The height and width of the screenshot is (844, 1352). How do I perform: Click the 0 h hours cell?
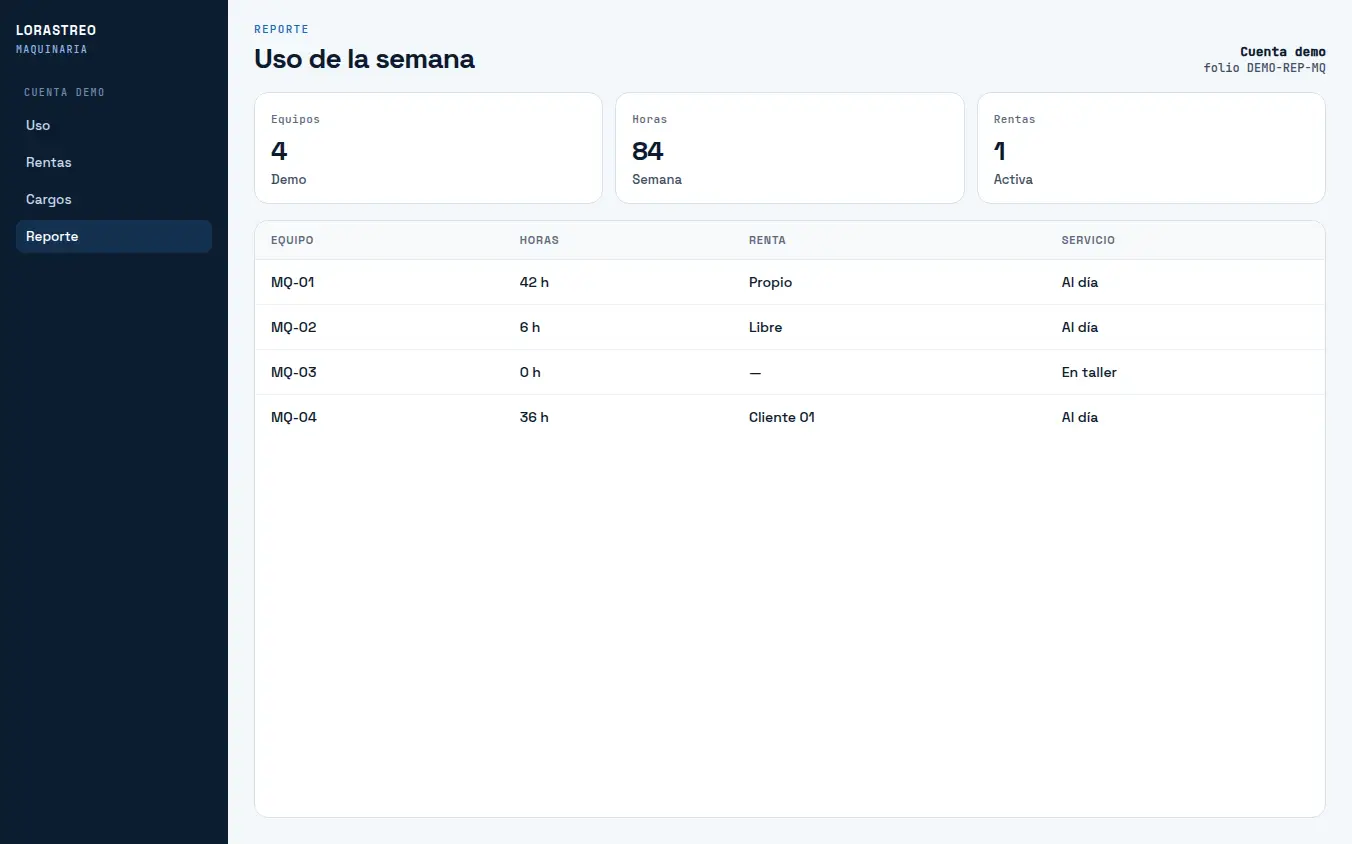click(530, 372)
